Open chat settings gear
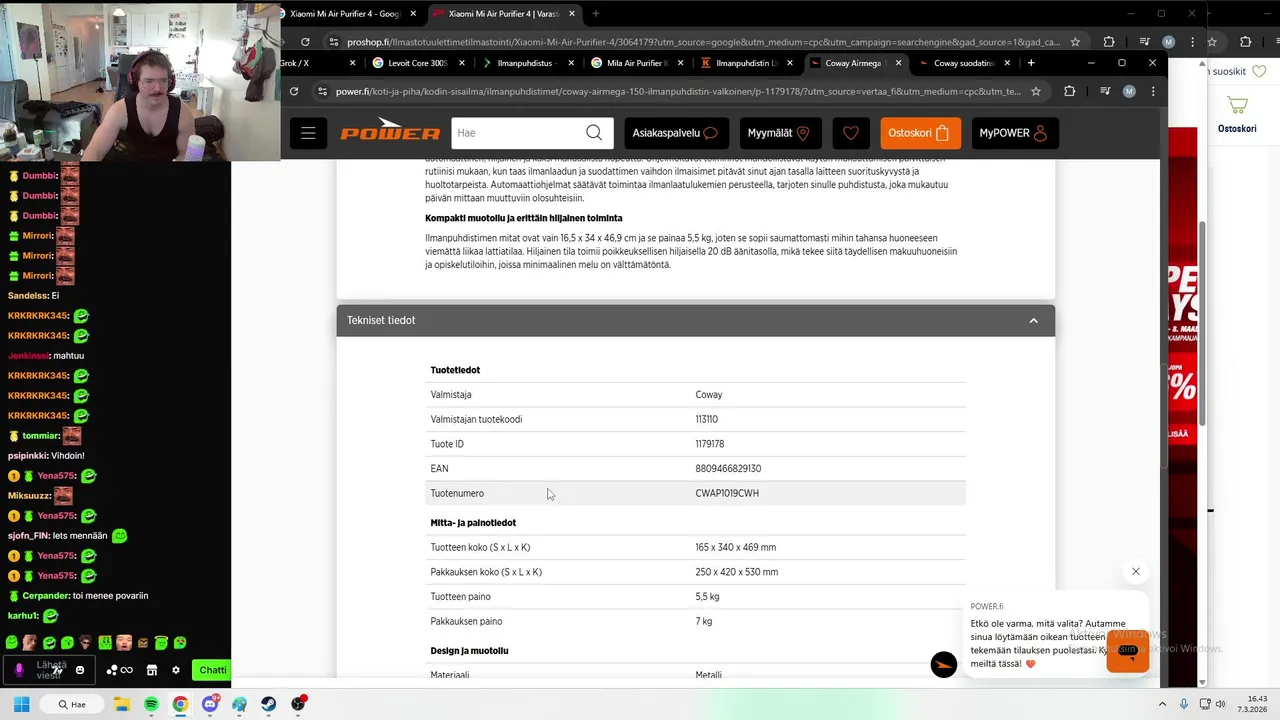1280x720 pixels. 176,670
